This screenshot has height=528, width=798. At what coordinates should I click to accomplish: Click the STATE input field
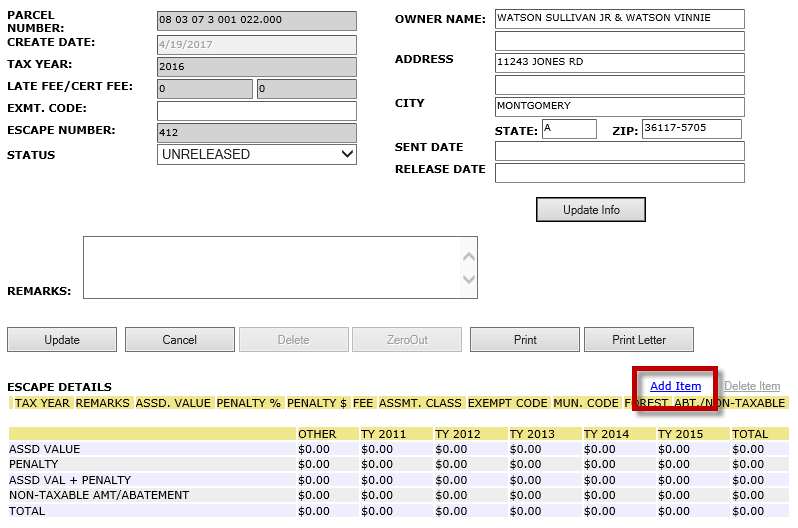[569, 129]
